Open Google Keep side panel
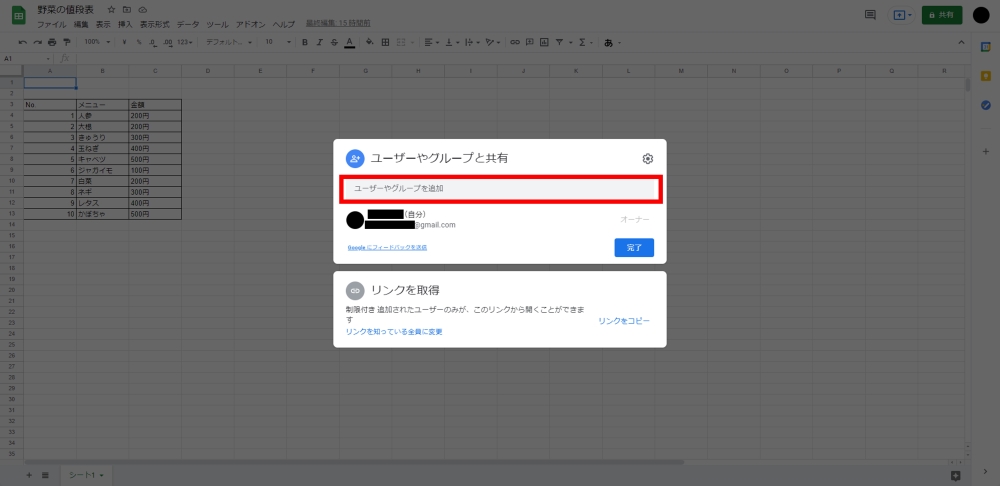This screenshot has width=1000, height=486. (x=985, y=76)
